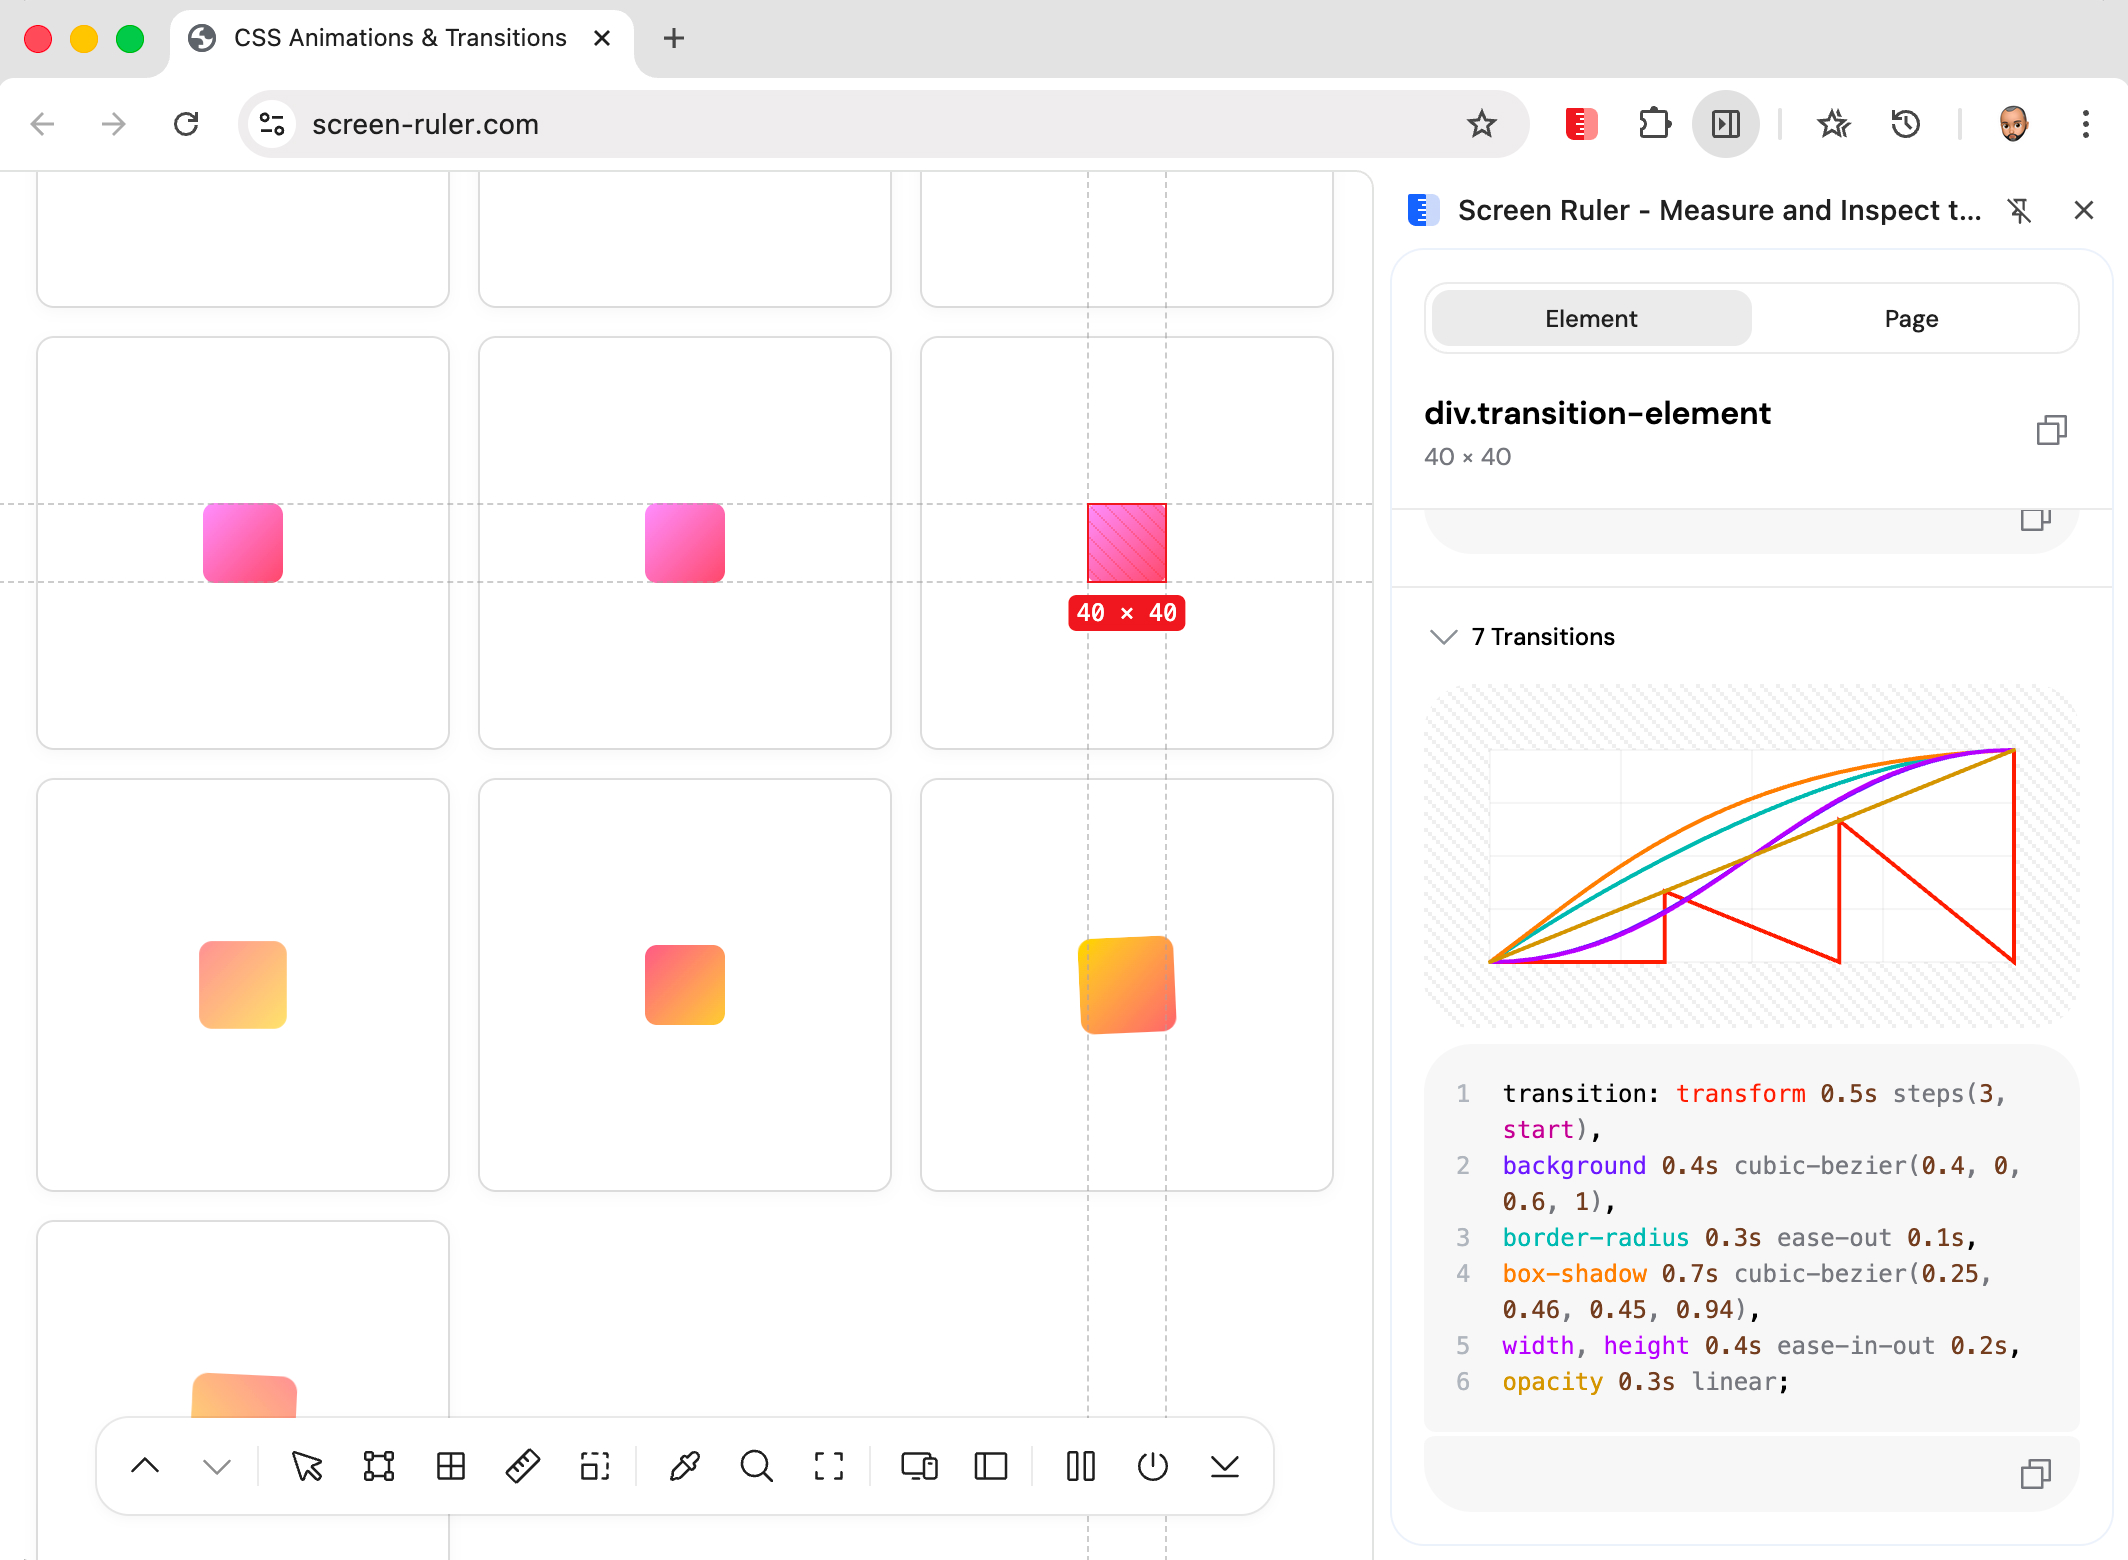Click the red-orange gradient square in third row

point(685,985)
